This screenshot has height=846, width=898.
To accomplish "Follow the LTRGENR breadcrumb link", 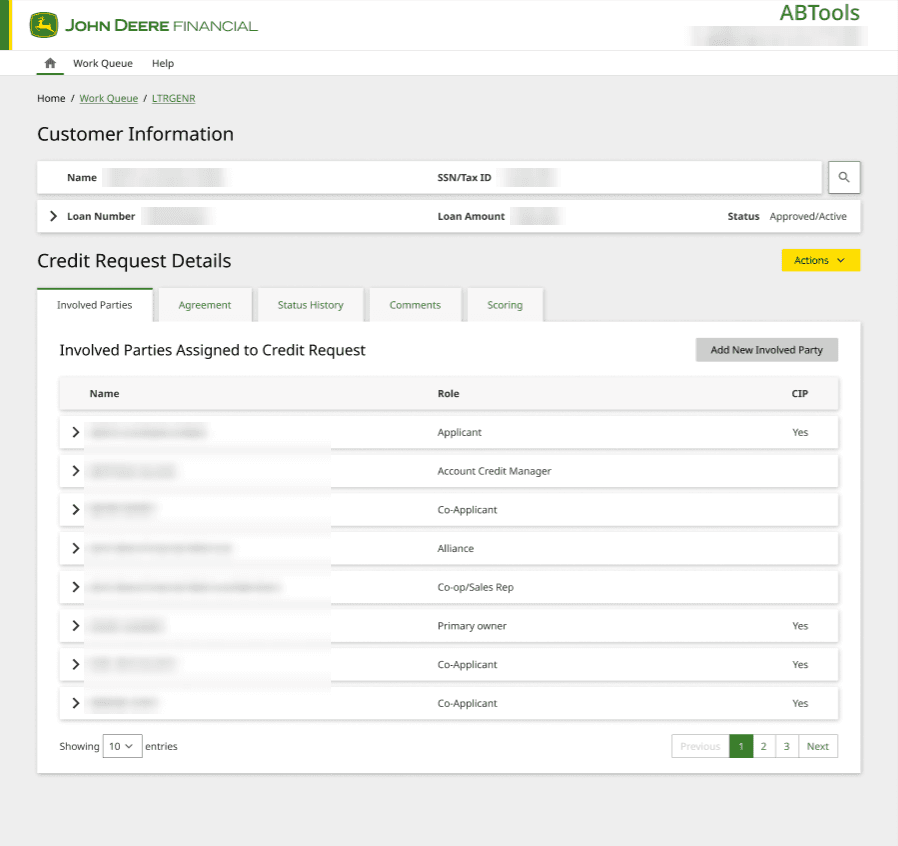I will pyautogui.click(x=174, y=99).
